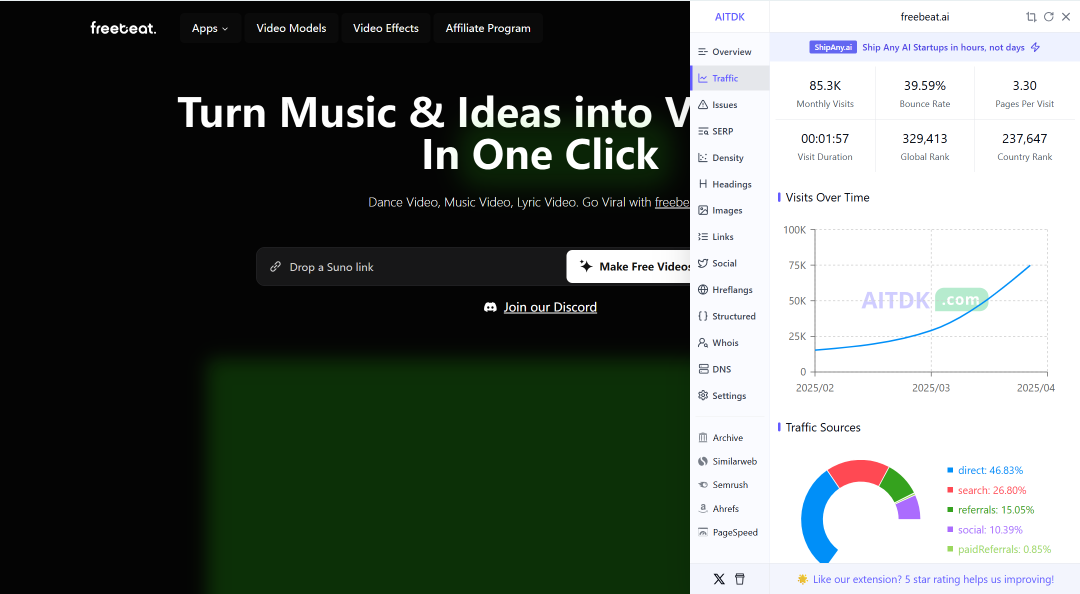Open the SERP section
This screenshot has width=1080, height=594.
coord(729,131)
